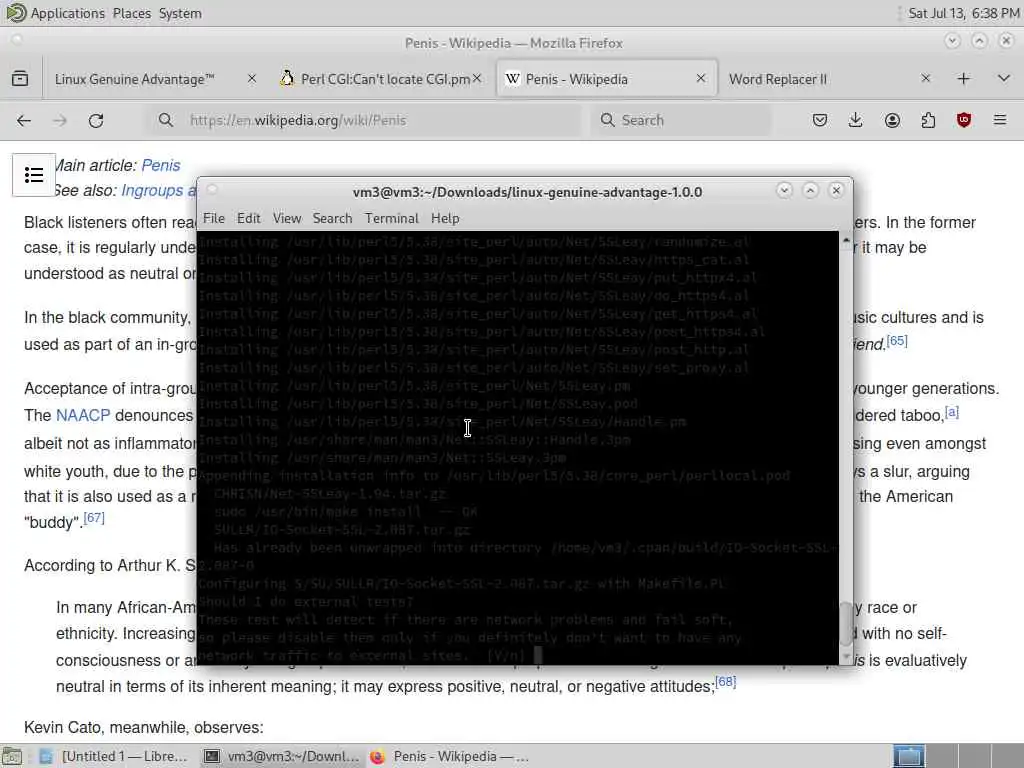
Task: Follow the 'Penis' main article link
Action: (x=161, y=165)
